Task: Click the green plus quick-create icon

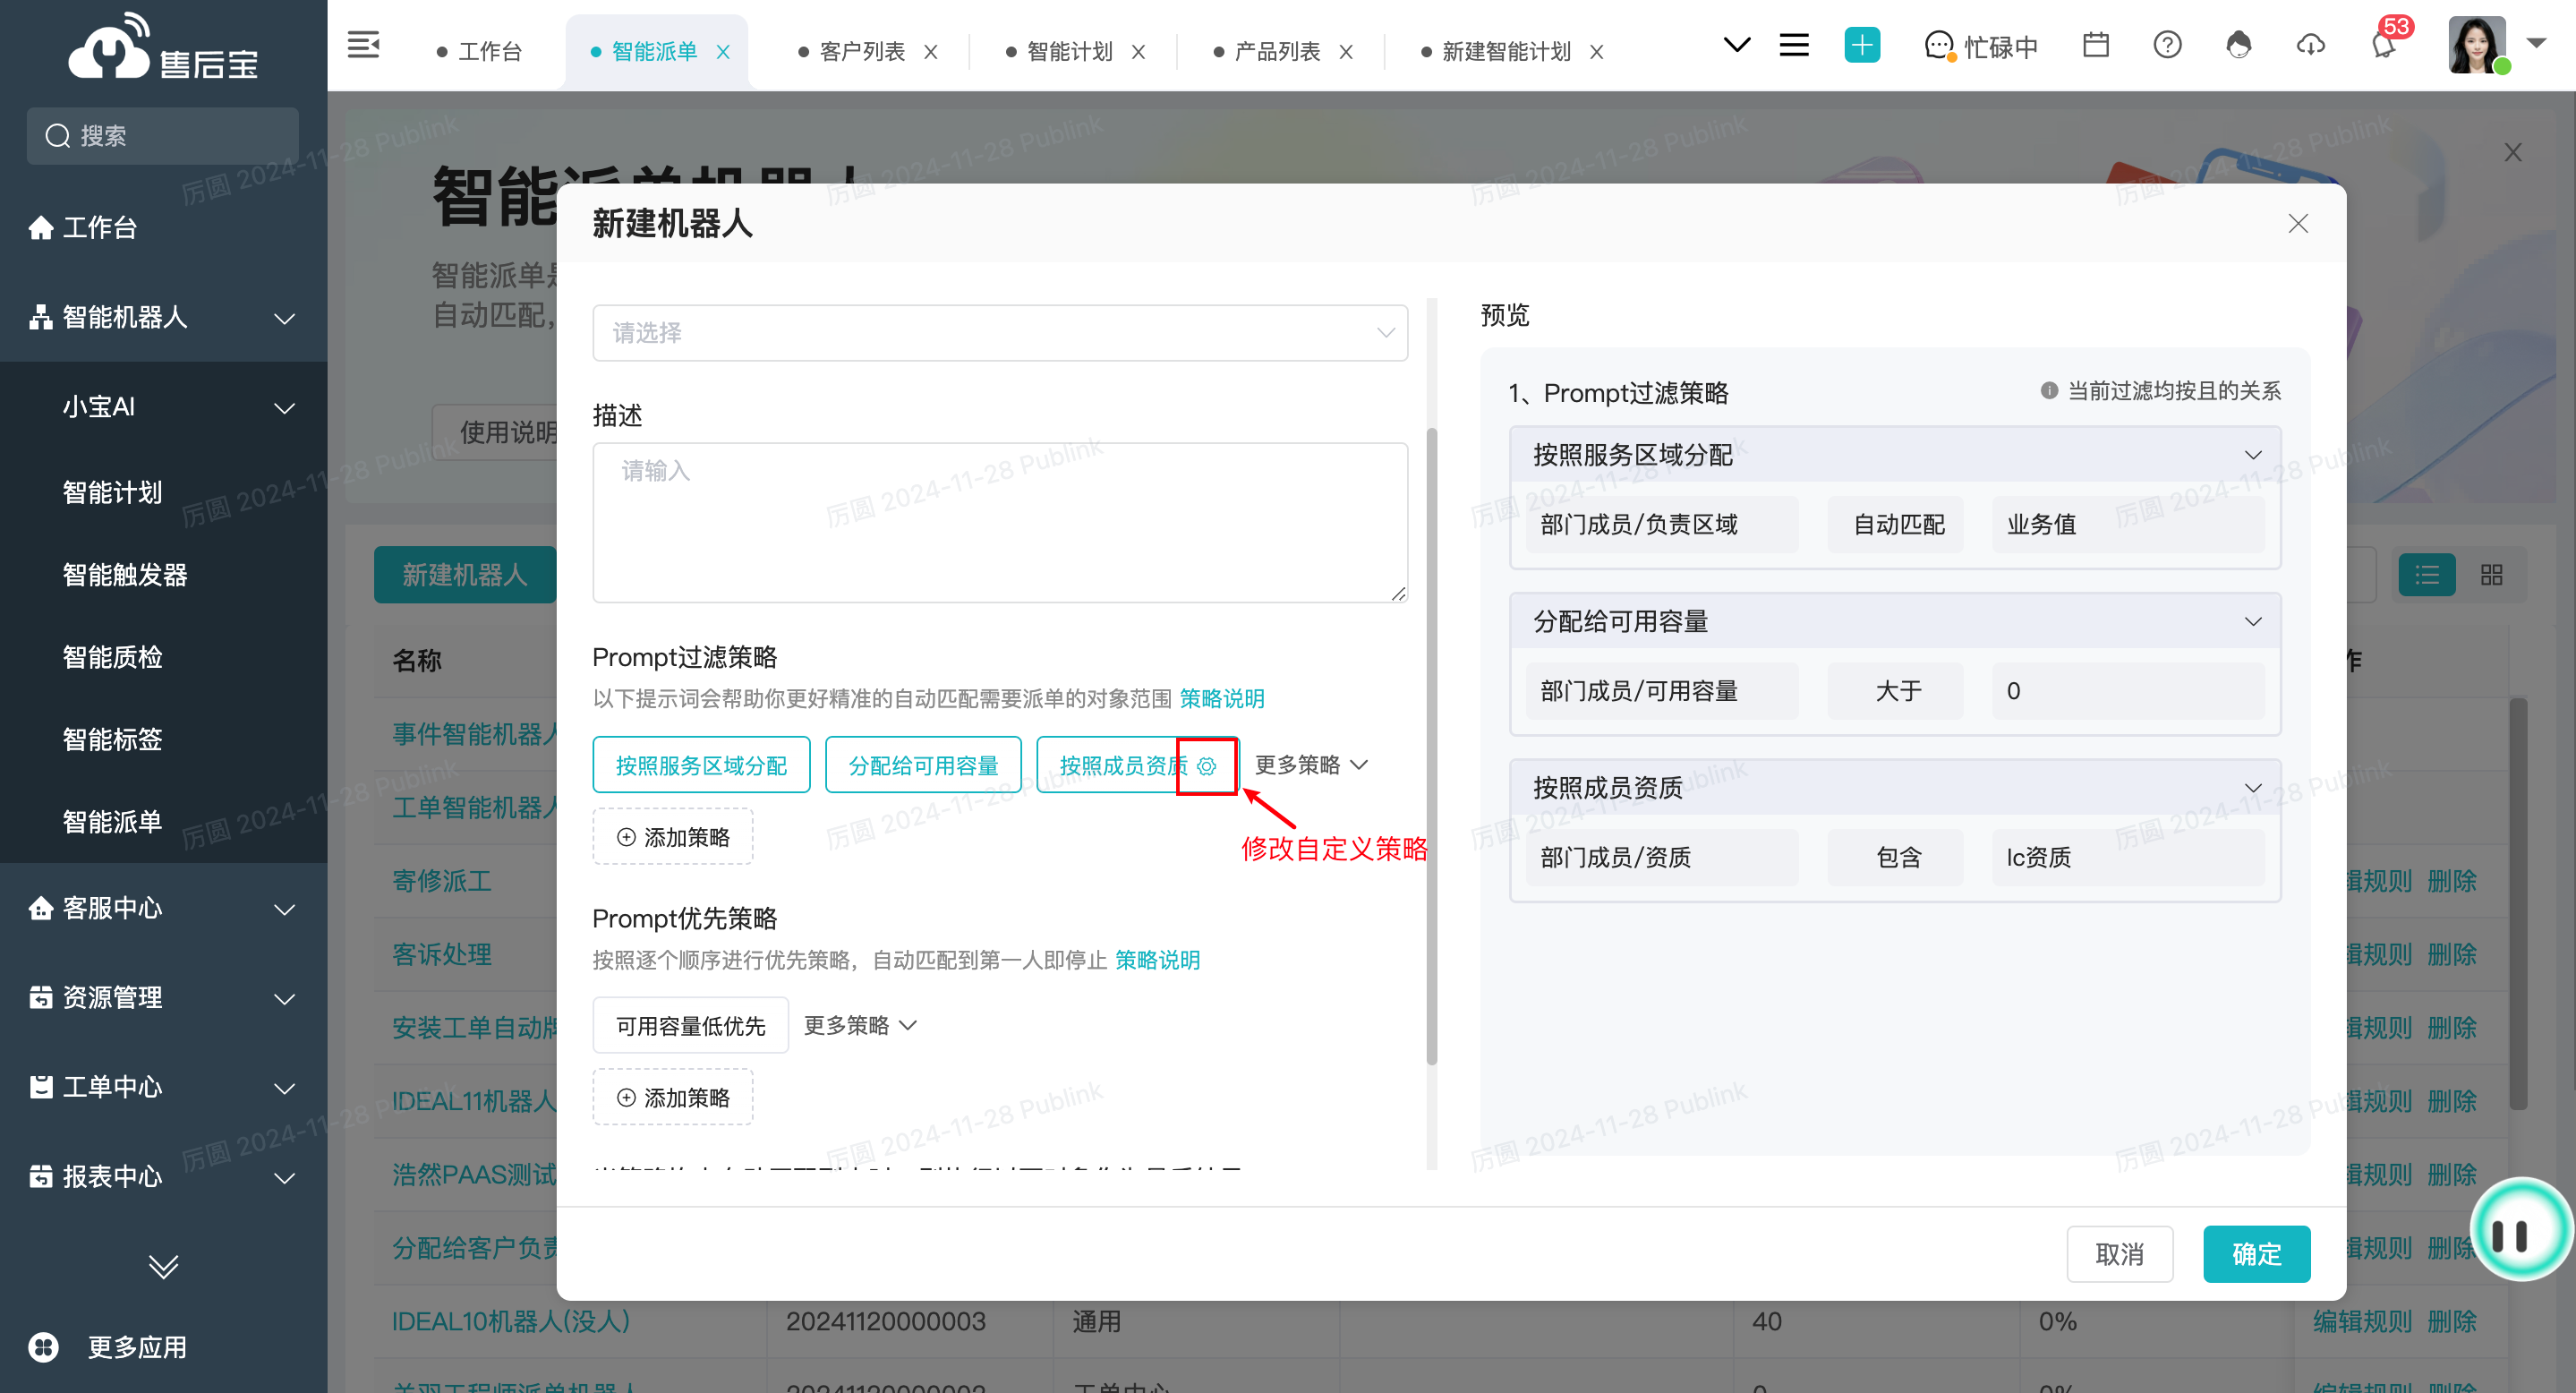Action: pos(1861,45)
